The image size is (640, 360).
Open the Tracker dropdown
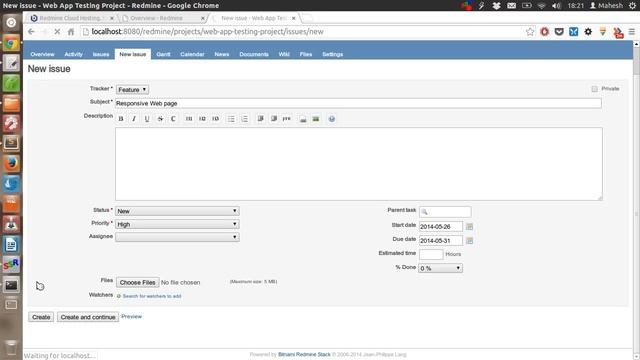[133, 89]
